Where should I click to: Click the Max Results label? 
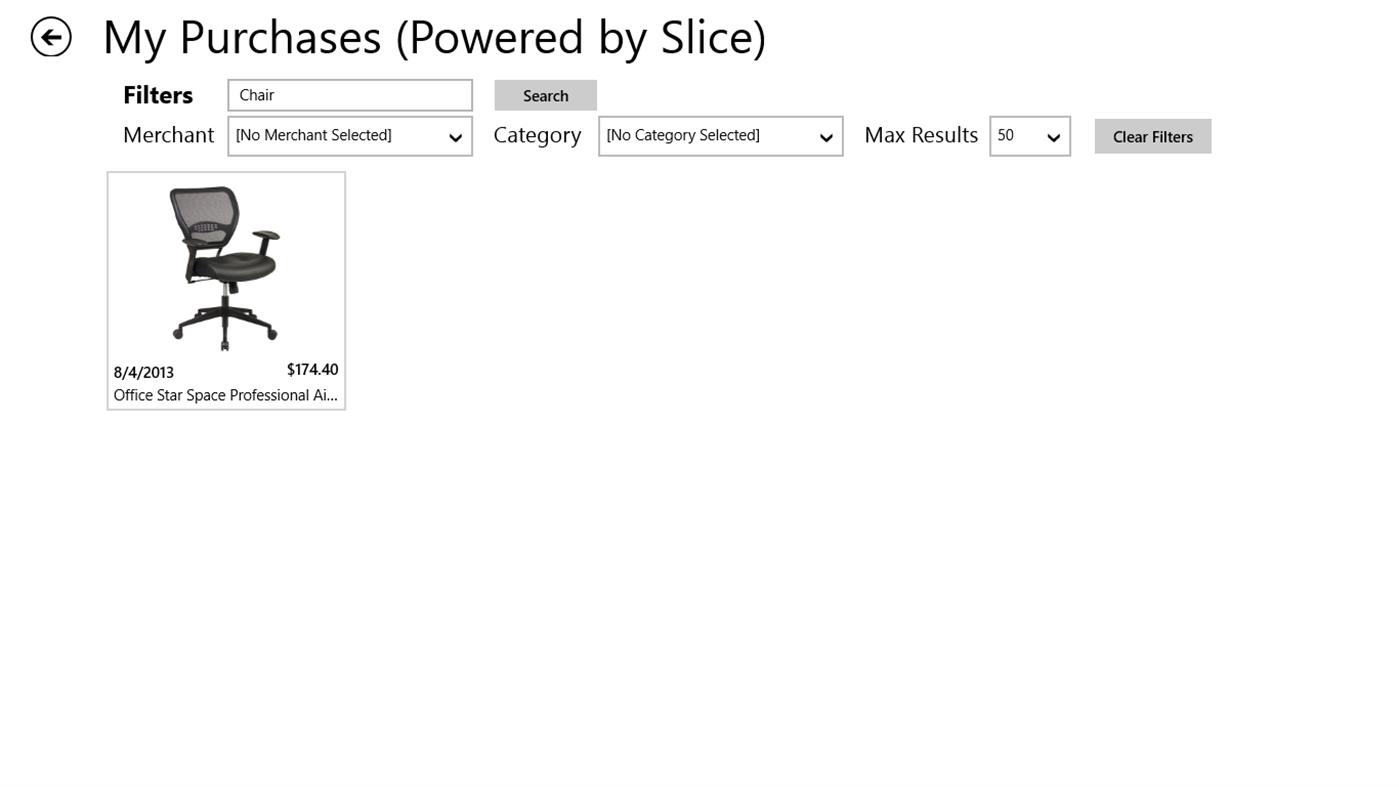pos(920,135)
